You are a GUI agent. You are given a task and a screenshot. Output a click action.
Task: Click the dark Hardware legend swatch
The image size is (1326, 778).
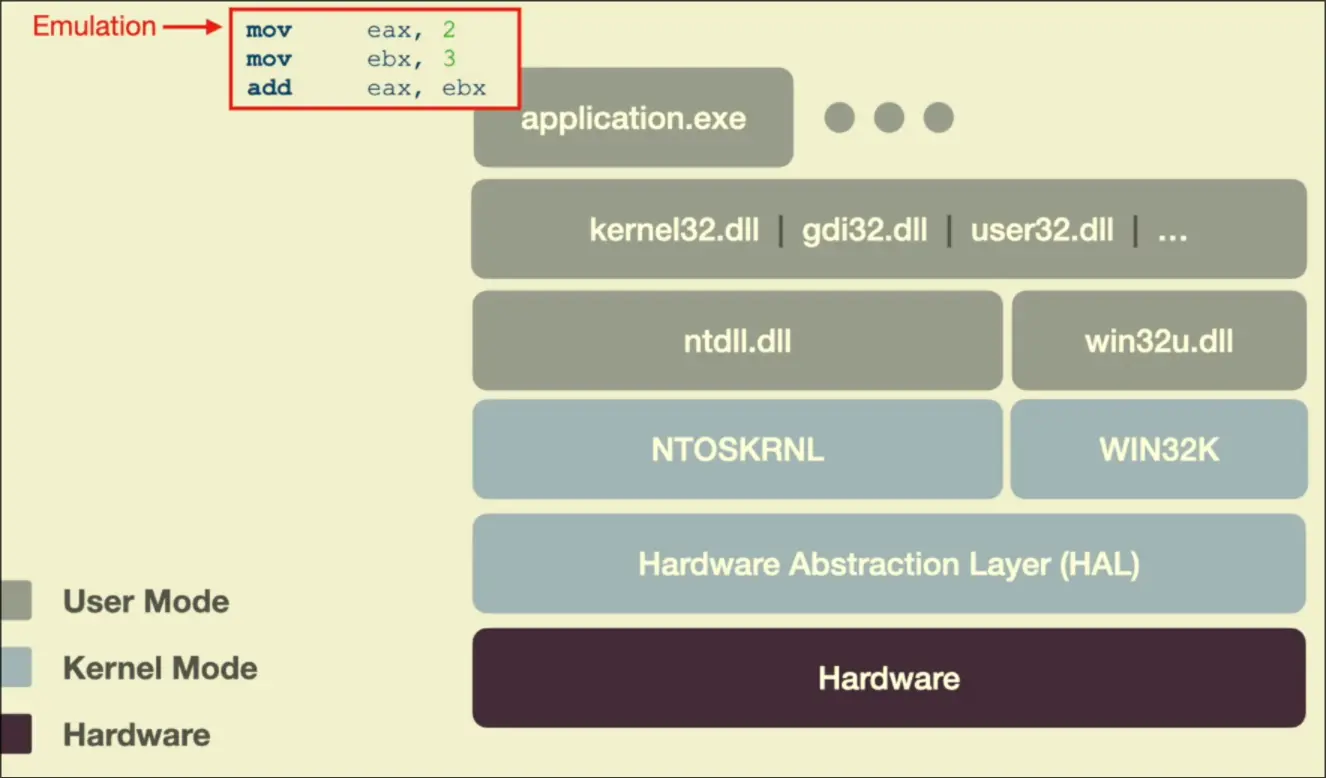(x=16, y=734)
